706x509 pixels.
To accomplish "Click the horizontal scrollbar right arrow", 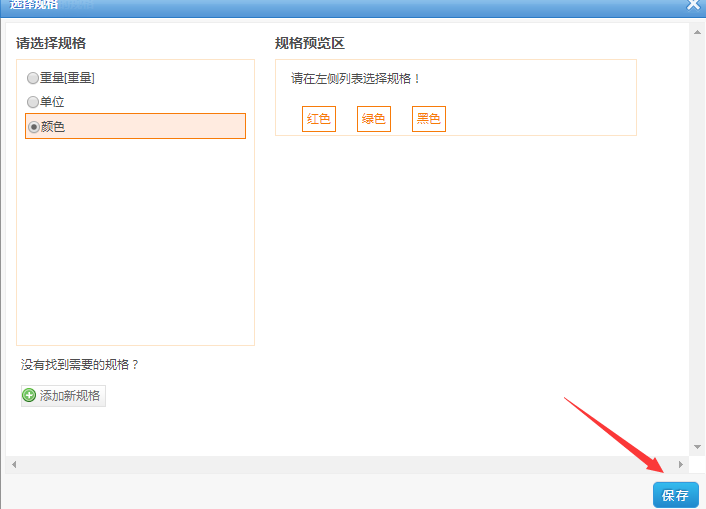I will 680,464.
